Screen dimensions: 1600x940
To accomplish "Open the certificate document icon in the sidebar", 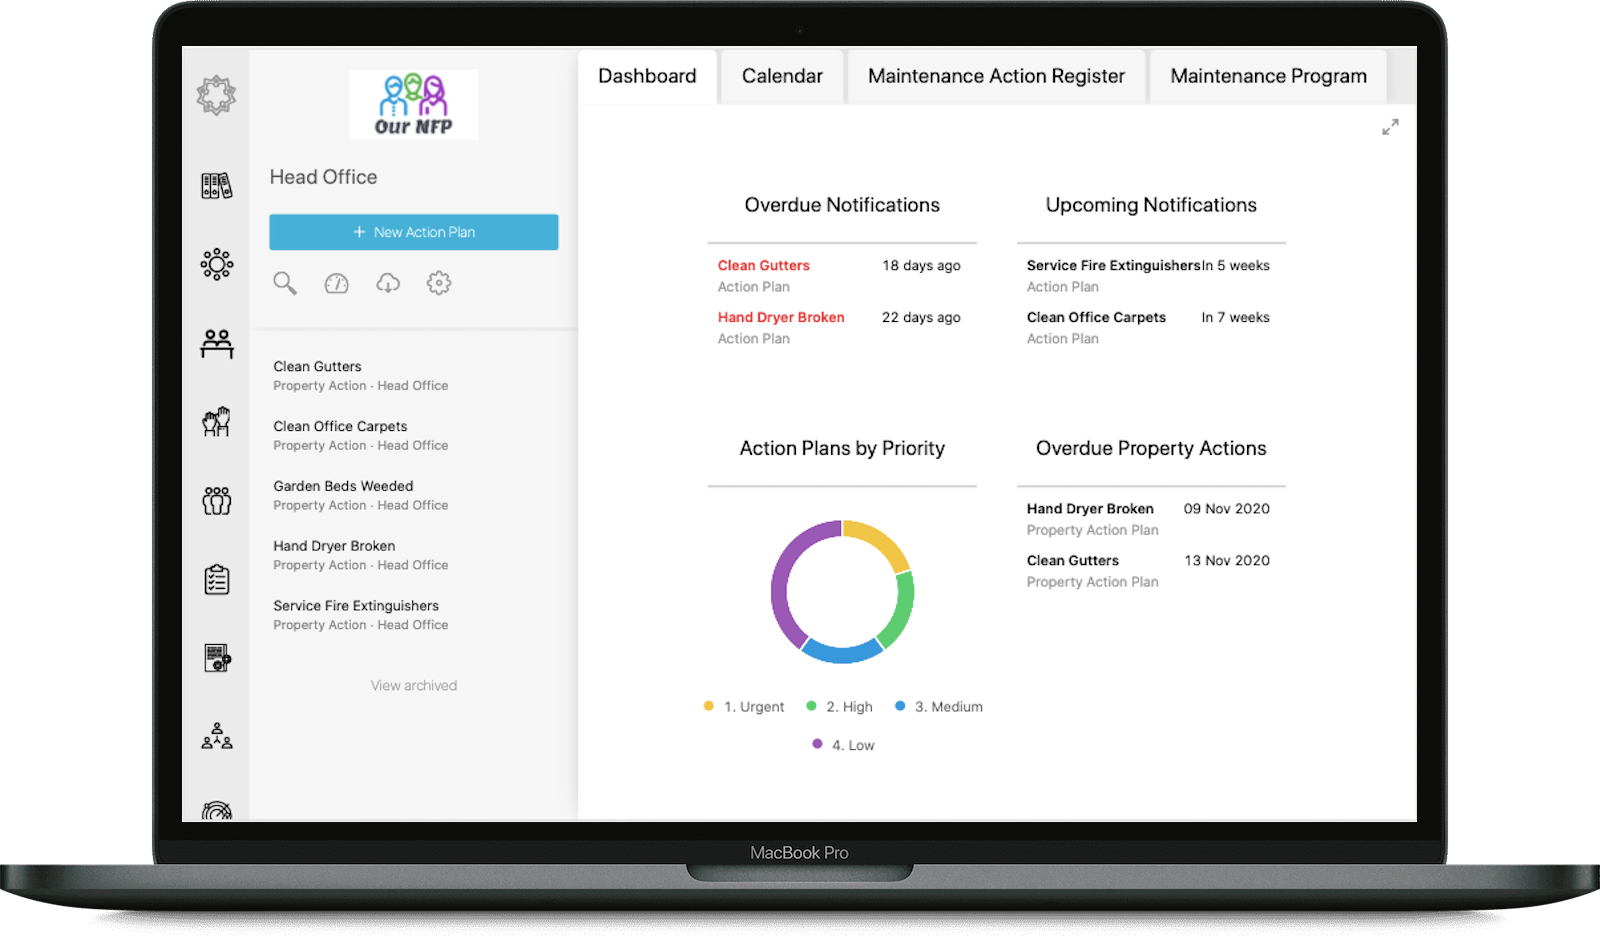I will [216, 657].
